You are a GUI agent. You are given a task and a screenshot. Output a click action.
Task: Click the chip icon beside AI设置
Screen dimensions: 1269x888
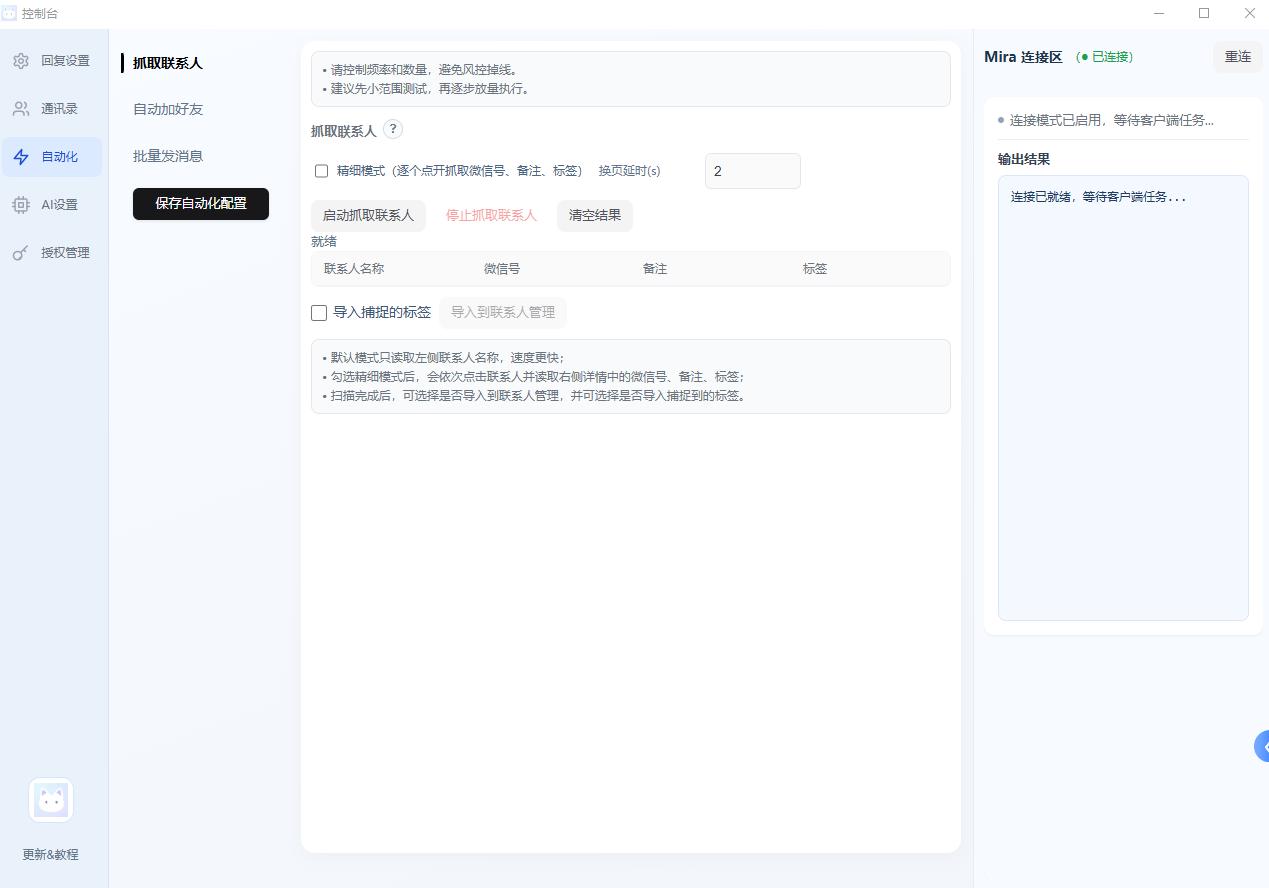click(x=21, y=205)
